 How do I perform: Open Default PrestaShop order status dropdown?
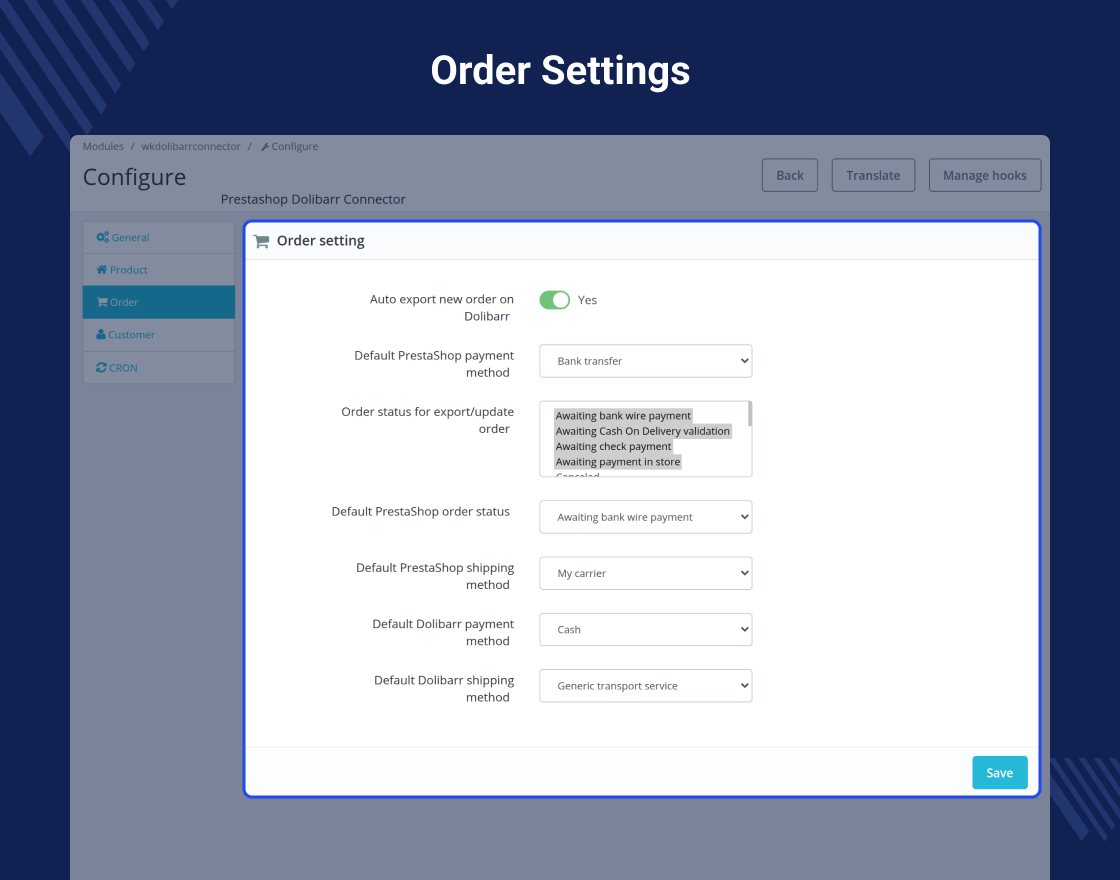click(x=646, y=517)
